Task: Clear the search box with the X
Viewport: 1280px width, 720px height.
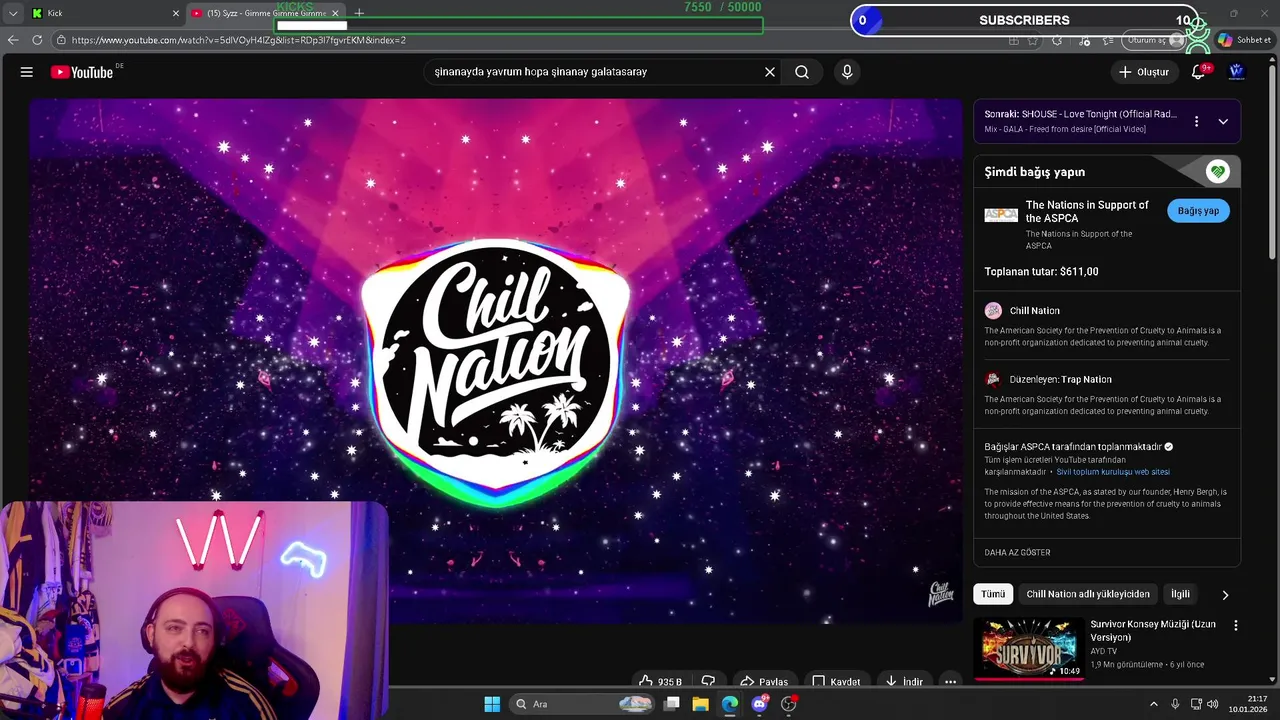Action: pos(770,72)
